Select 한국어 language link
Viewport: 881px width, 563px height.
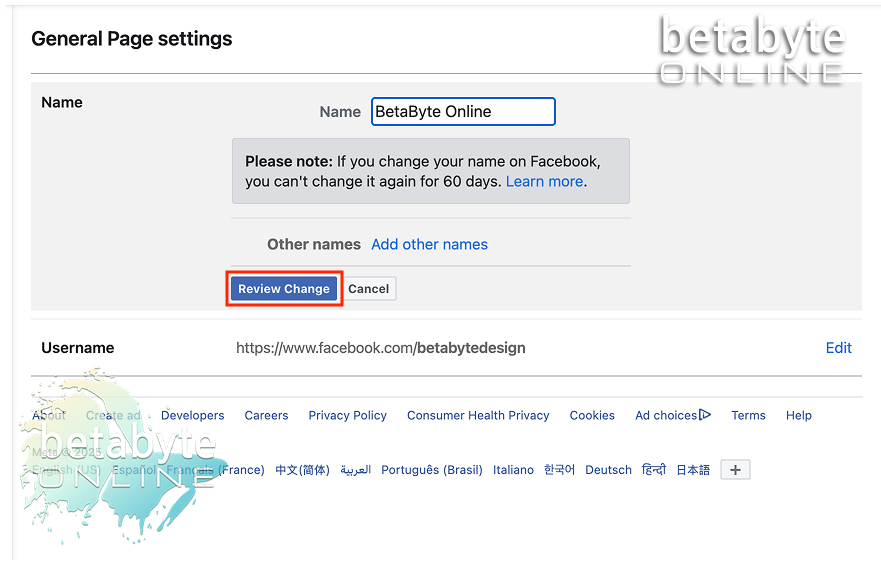(559, 470)
